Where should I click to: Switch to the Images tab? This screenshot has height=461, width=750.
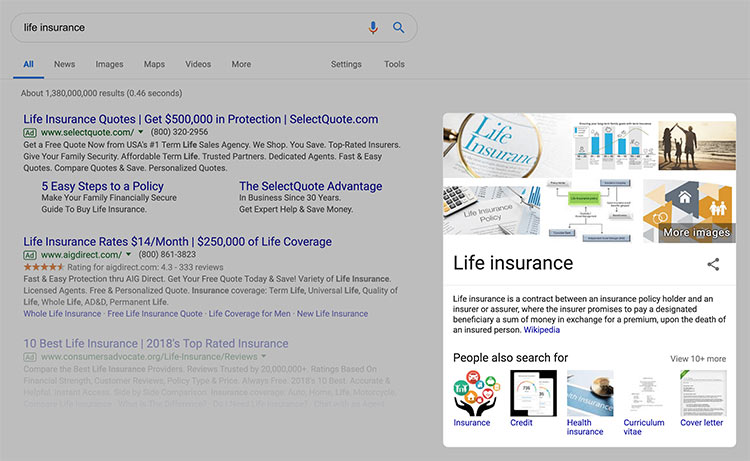pos(109,64)
